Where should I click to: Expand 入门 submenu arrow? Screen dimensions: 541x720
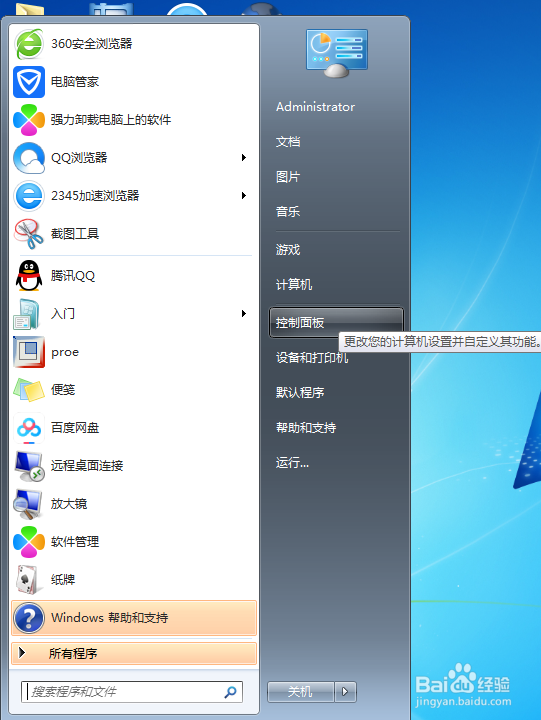pyautogui.click(x=244, y=314)
